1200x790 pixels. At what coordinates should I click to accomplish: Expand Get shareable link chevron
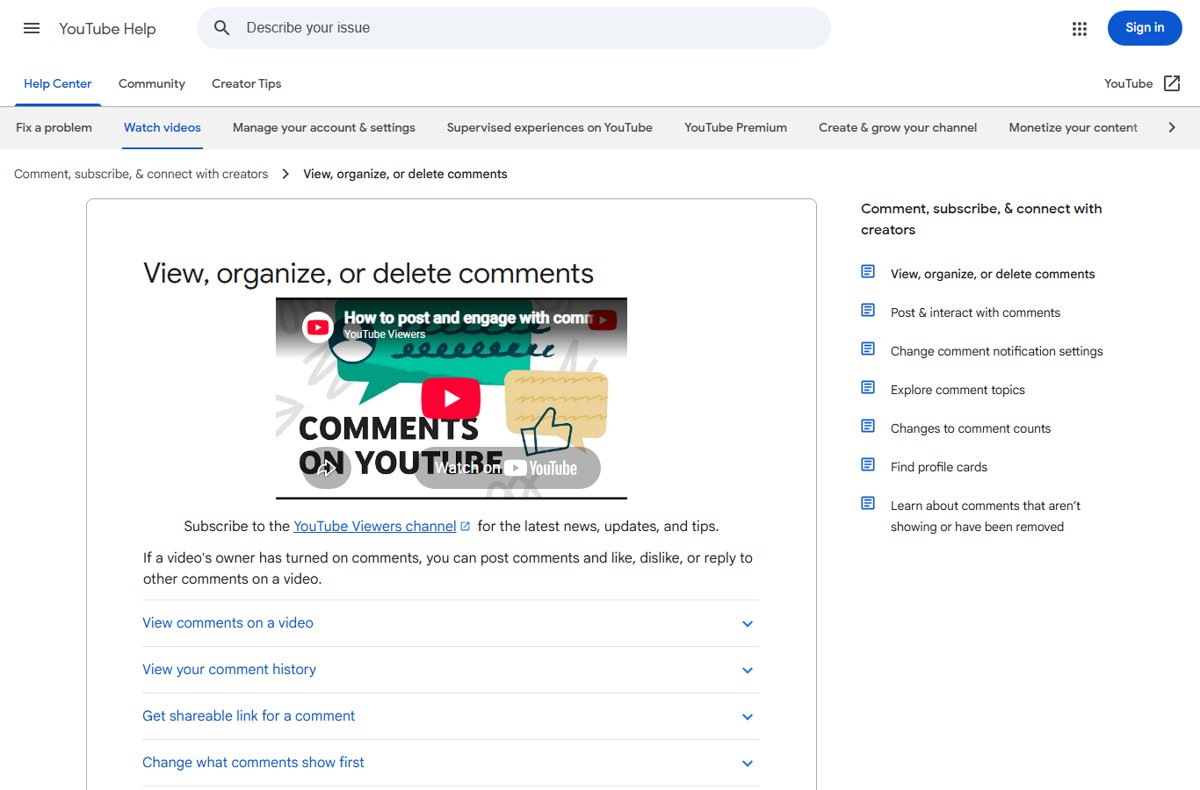tap(747, 717)
